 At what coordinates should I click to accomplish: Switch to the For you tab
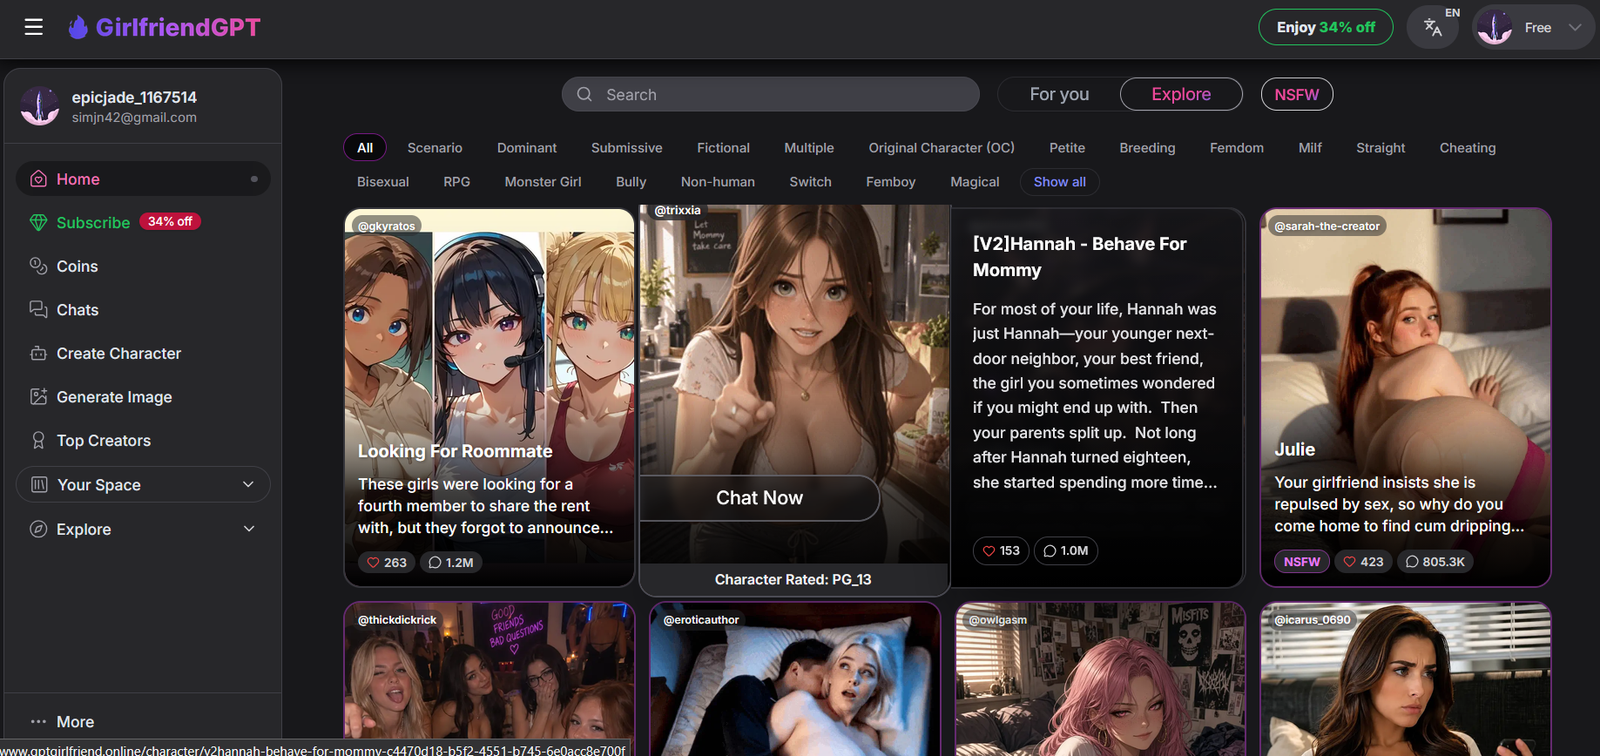[1060, 94]
